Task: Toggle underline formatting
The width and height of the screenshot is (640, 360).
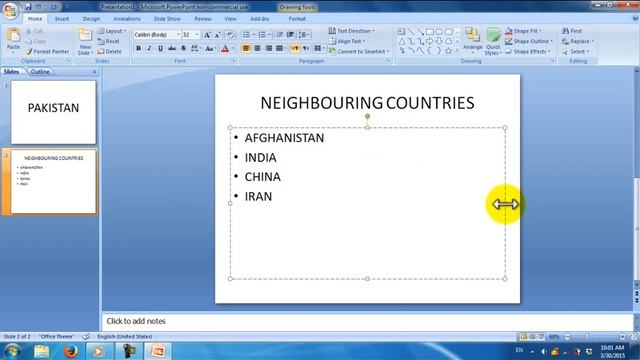Action: coord(160,49)
